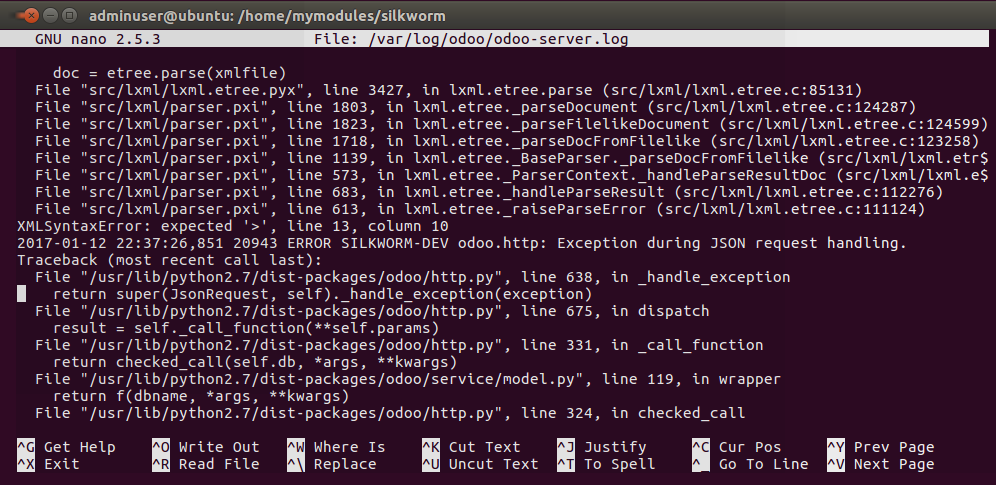Click the line 1803 _parseDocument traceback row
This screenshot has width=996, height=485.
475,107
